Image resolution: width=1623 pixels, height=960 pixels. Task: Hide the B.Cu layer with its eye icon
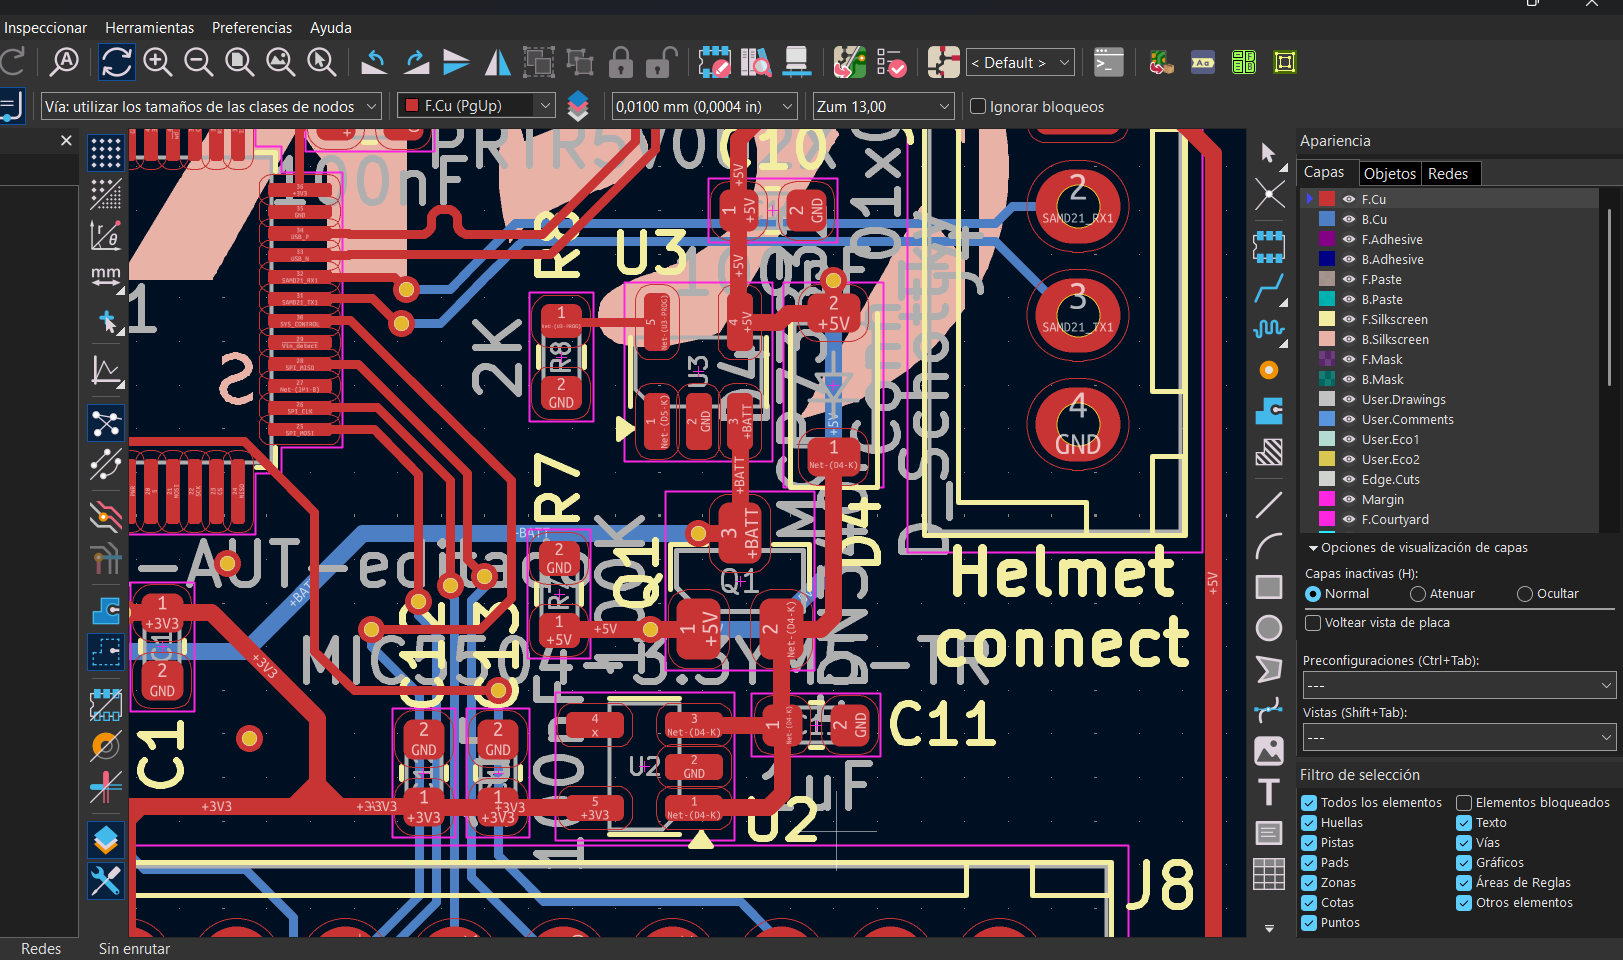1349,220
